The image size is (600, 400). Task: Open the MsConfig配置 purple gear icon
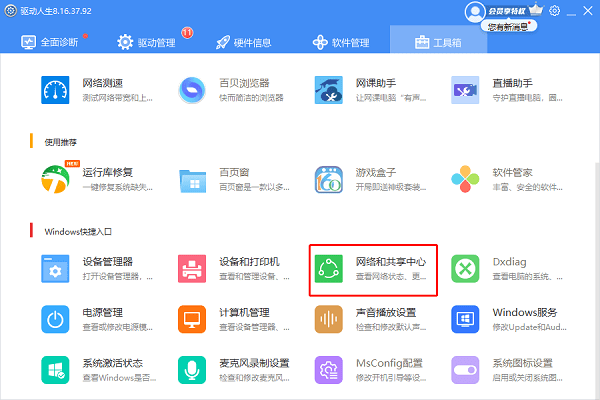(x=329, y=370)
